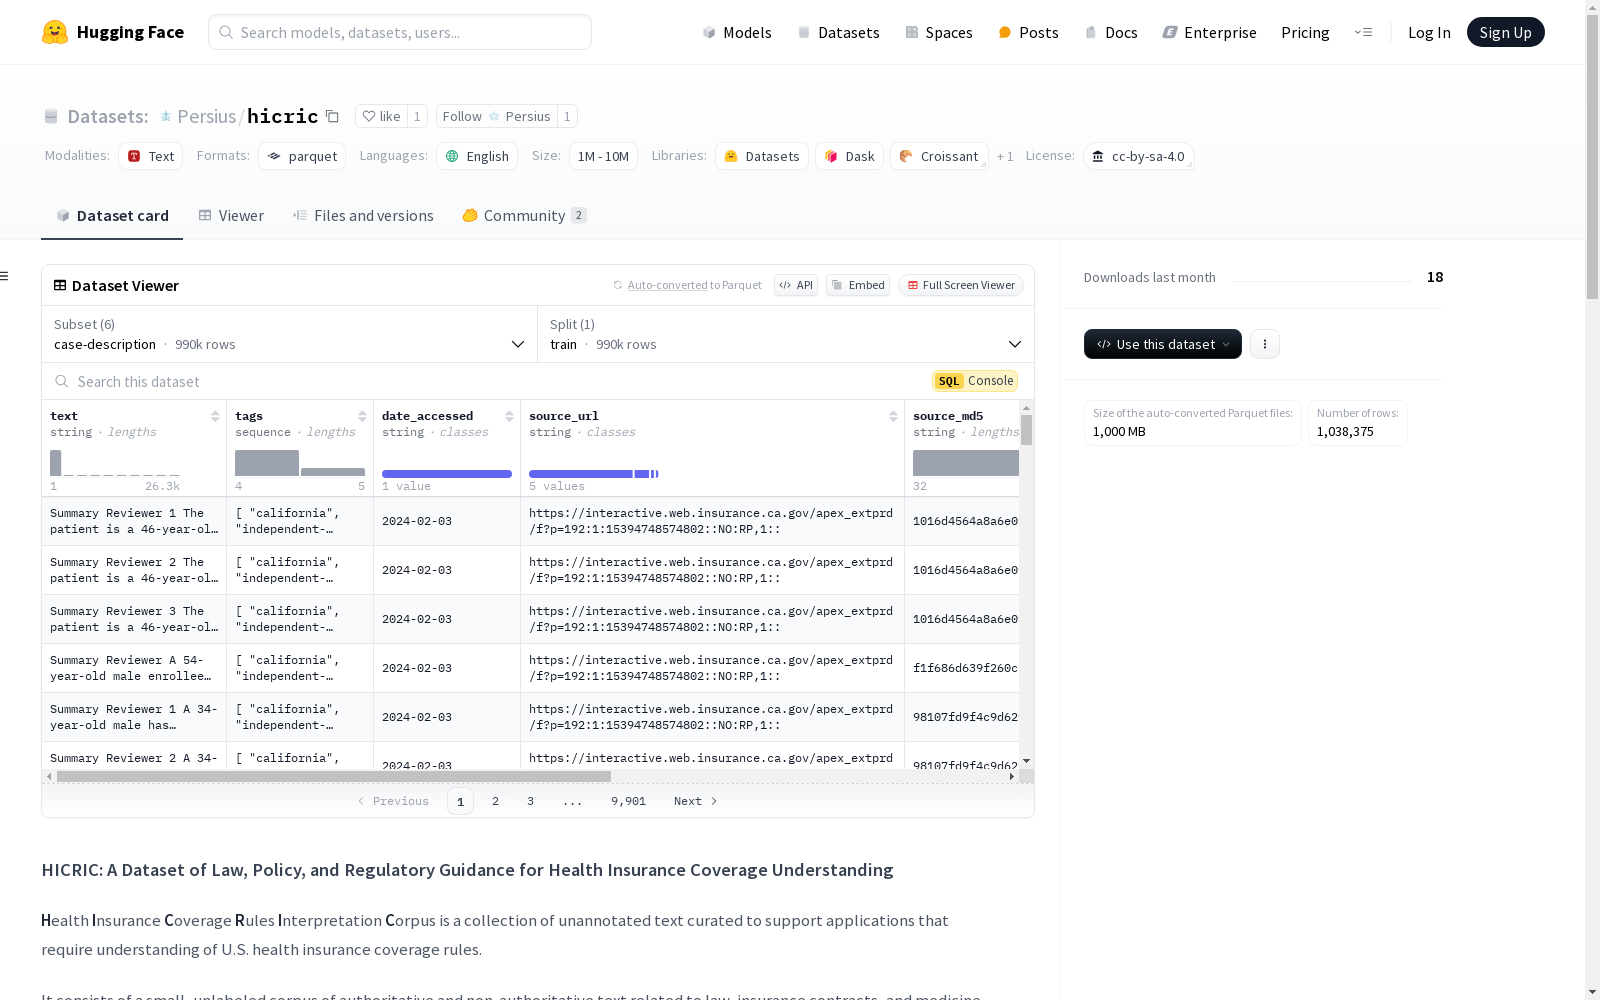
Task: Open the Use this dataset dropdown
Action: tap(1163, 344)
